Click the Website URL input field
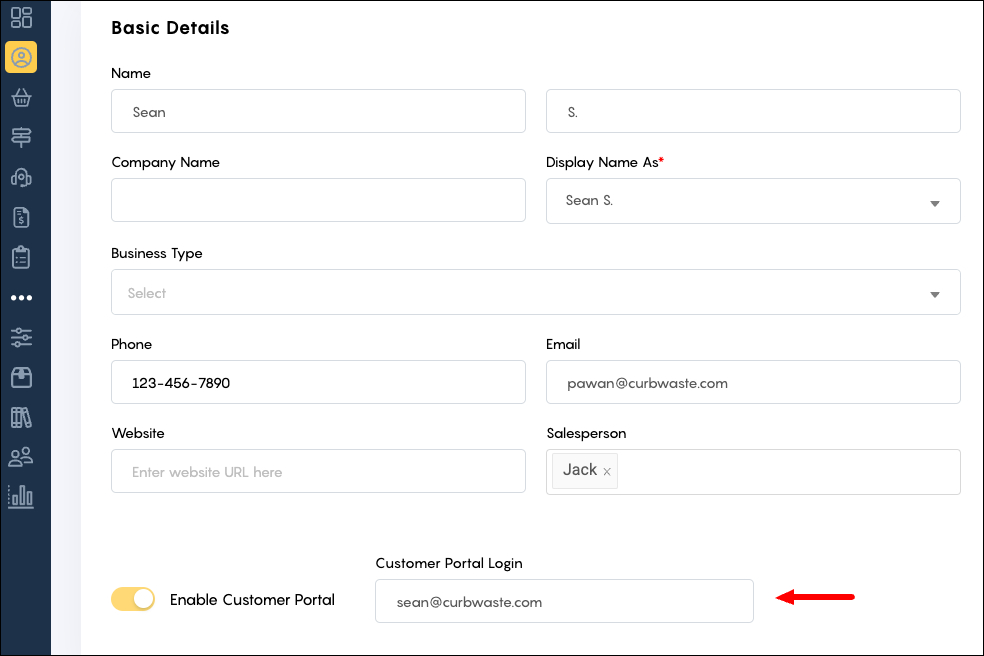Screen dimensions: 984x656 318,470
